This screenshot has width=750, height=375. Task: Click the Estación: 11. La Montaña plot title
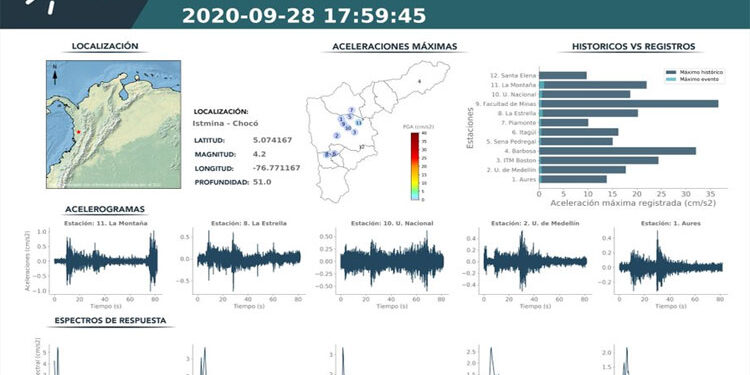[106, 223]
